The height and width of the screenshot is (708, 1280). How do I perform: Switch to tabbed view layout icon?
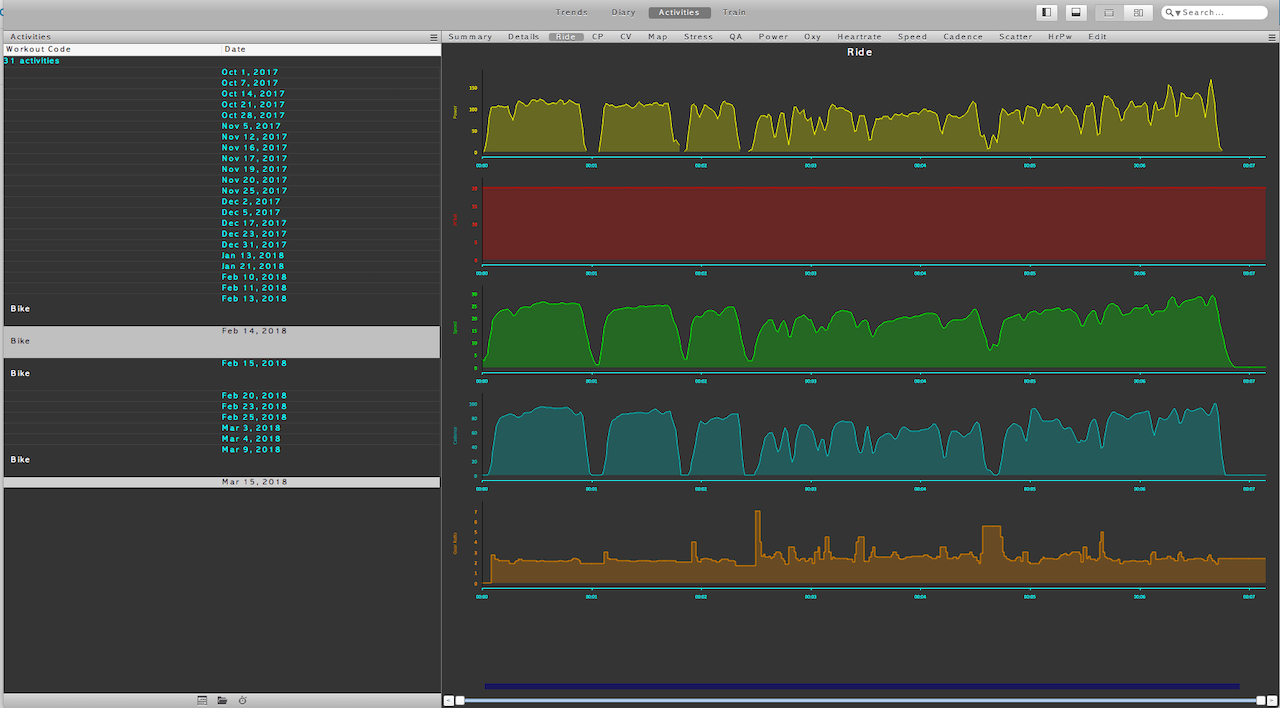tap(1109, 13)
